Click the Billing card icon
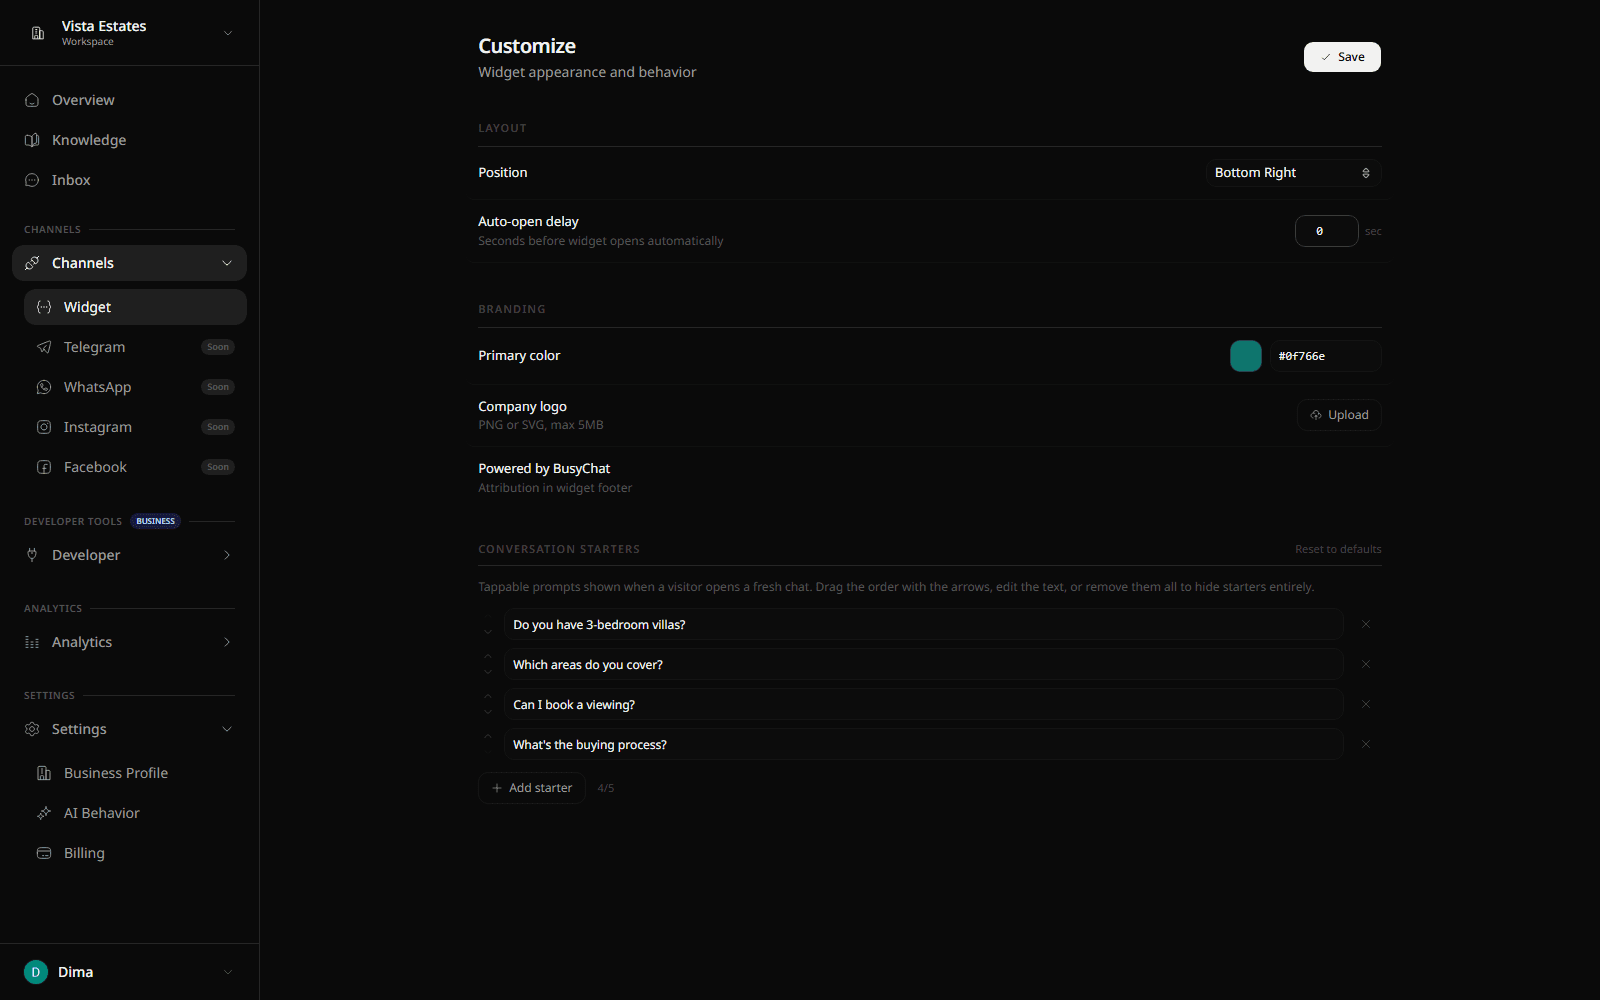 44,853
